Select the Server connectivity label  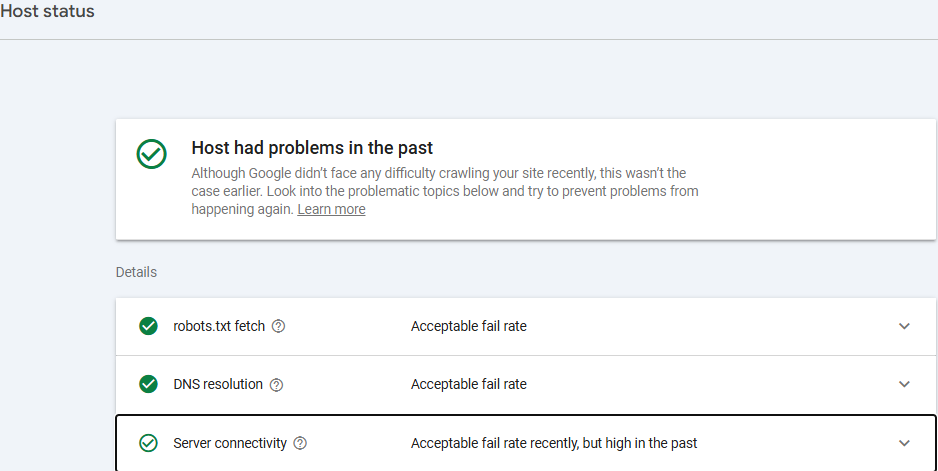[230, 443]
